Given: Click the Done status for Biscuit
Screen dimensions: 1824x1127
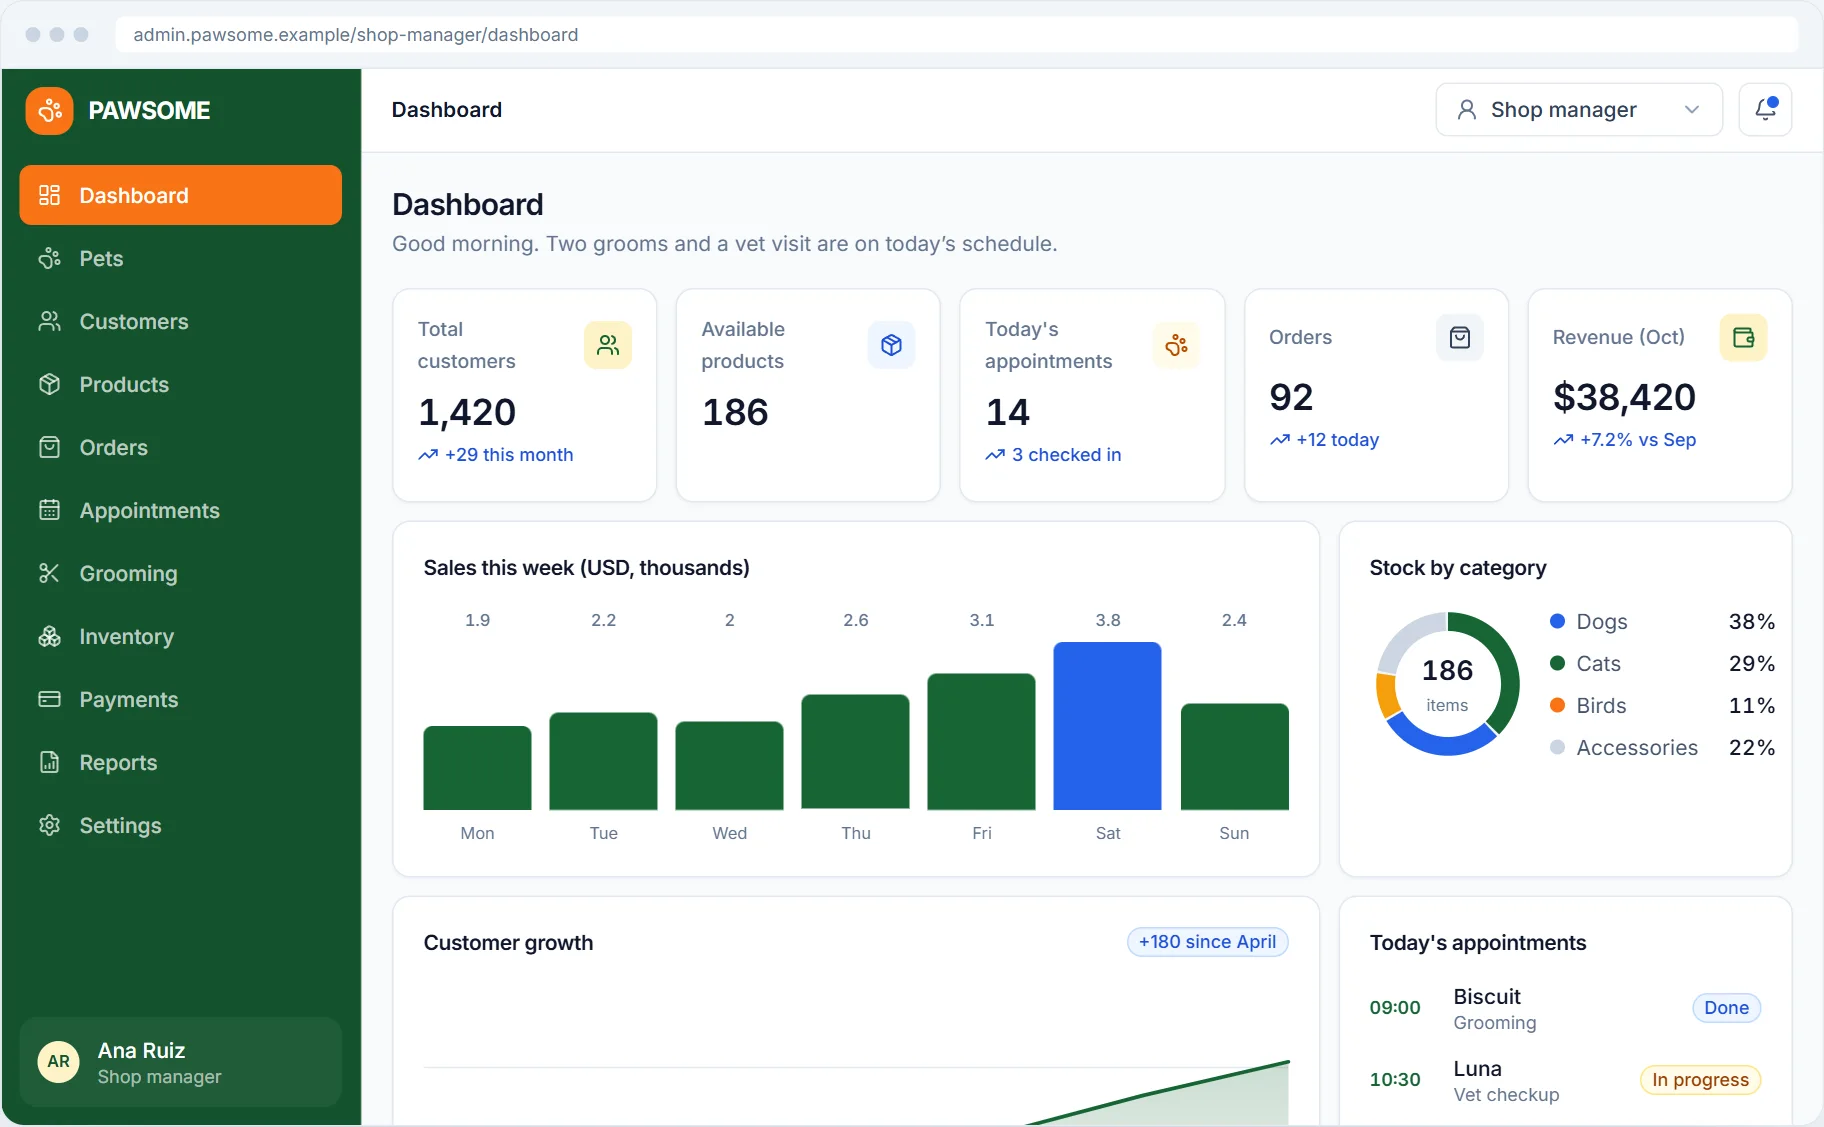Looking at the screenshot, I should 1726,1008.
